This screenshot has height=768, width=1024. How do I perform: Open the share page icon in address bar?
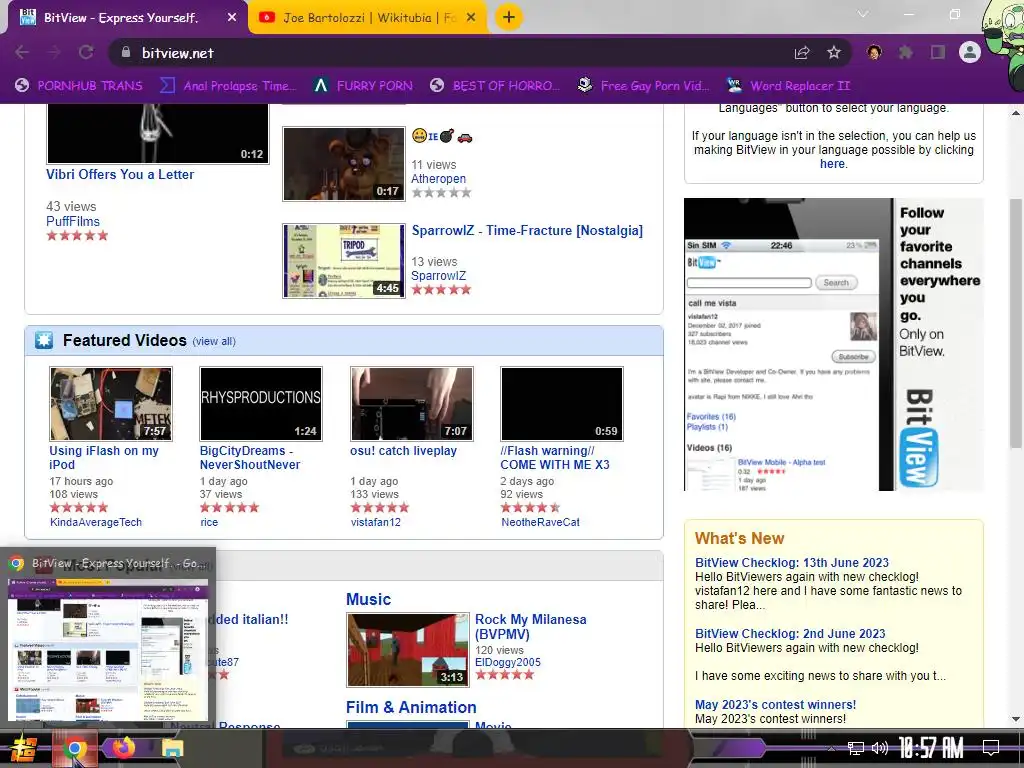tap(802, 52)
